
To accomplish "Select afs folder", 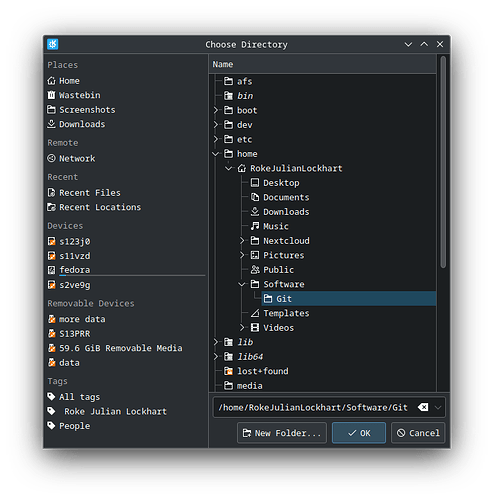I will point(238,81).
